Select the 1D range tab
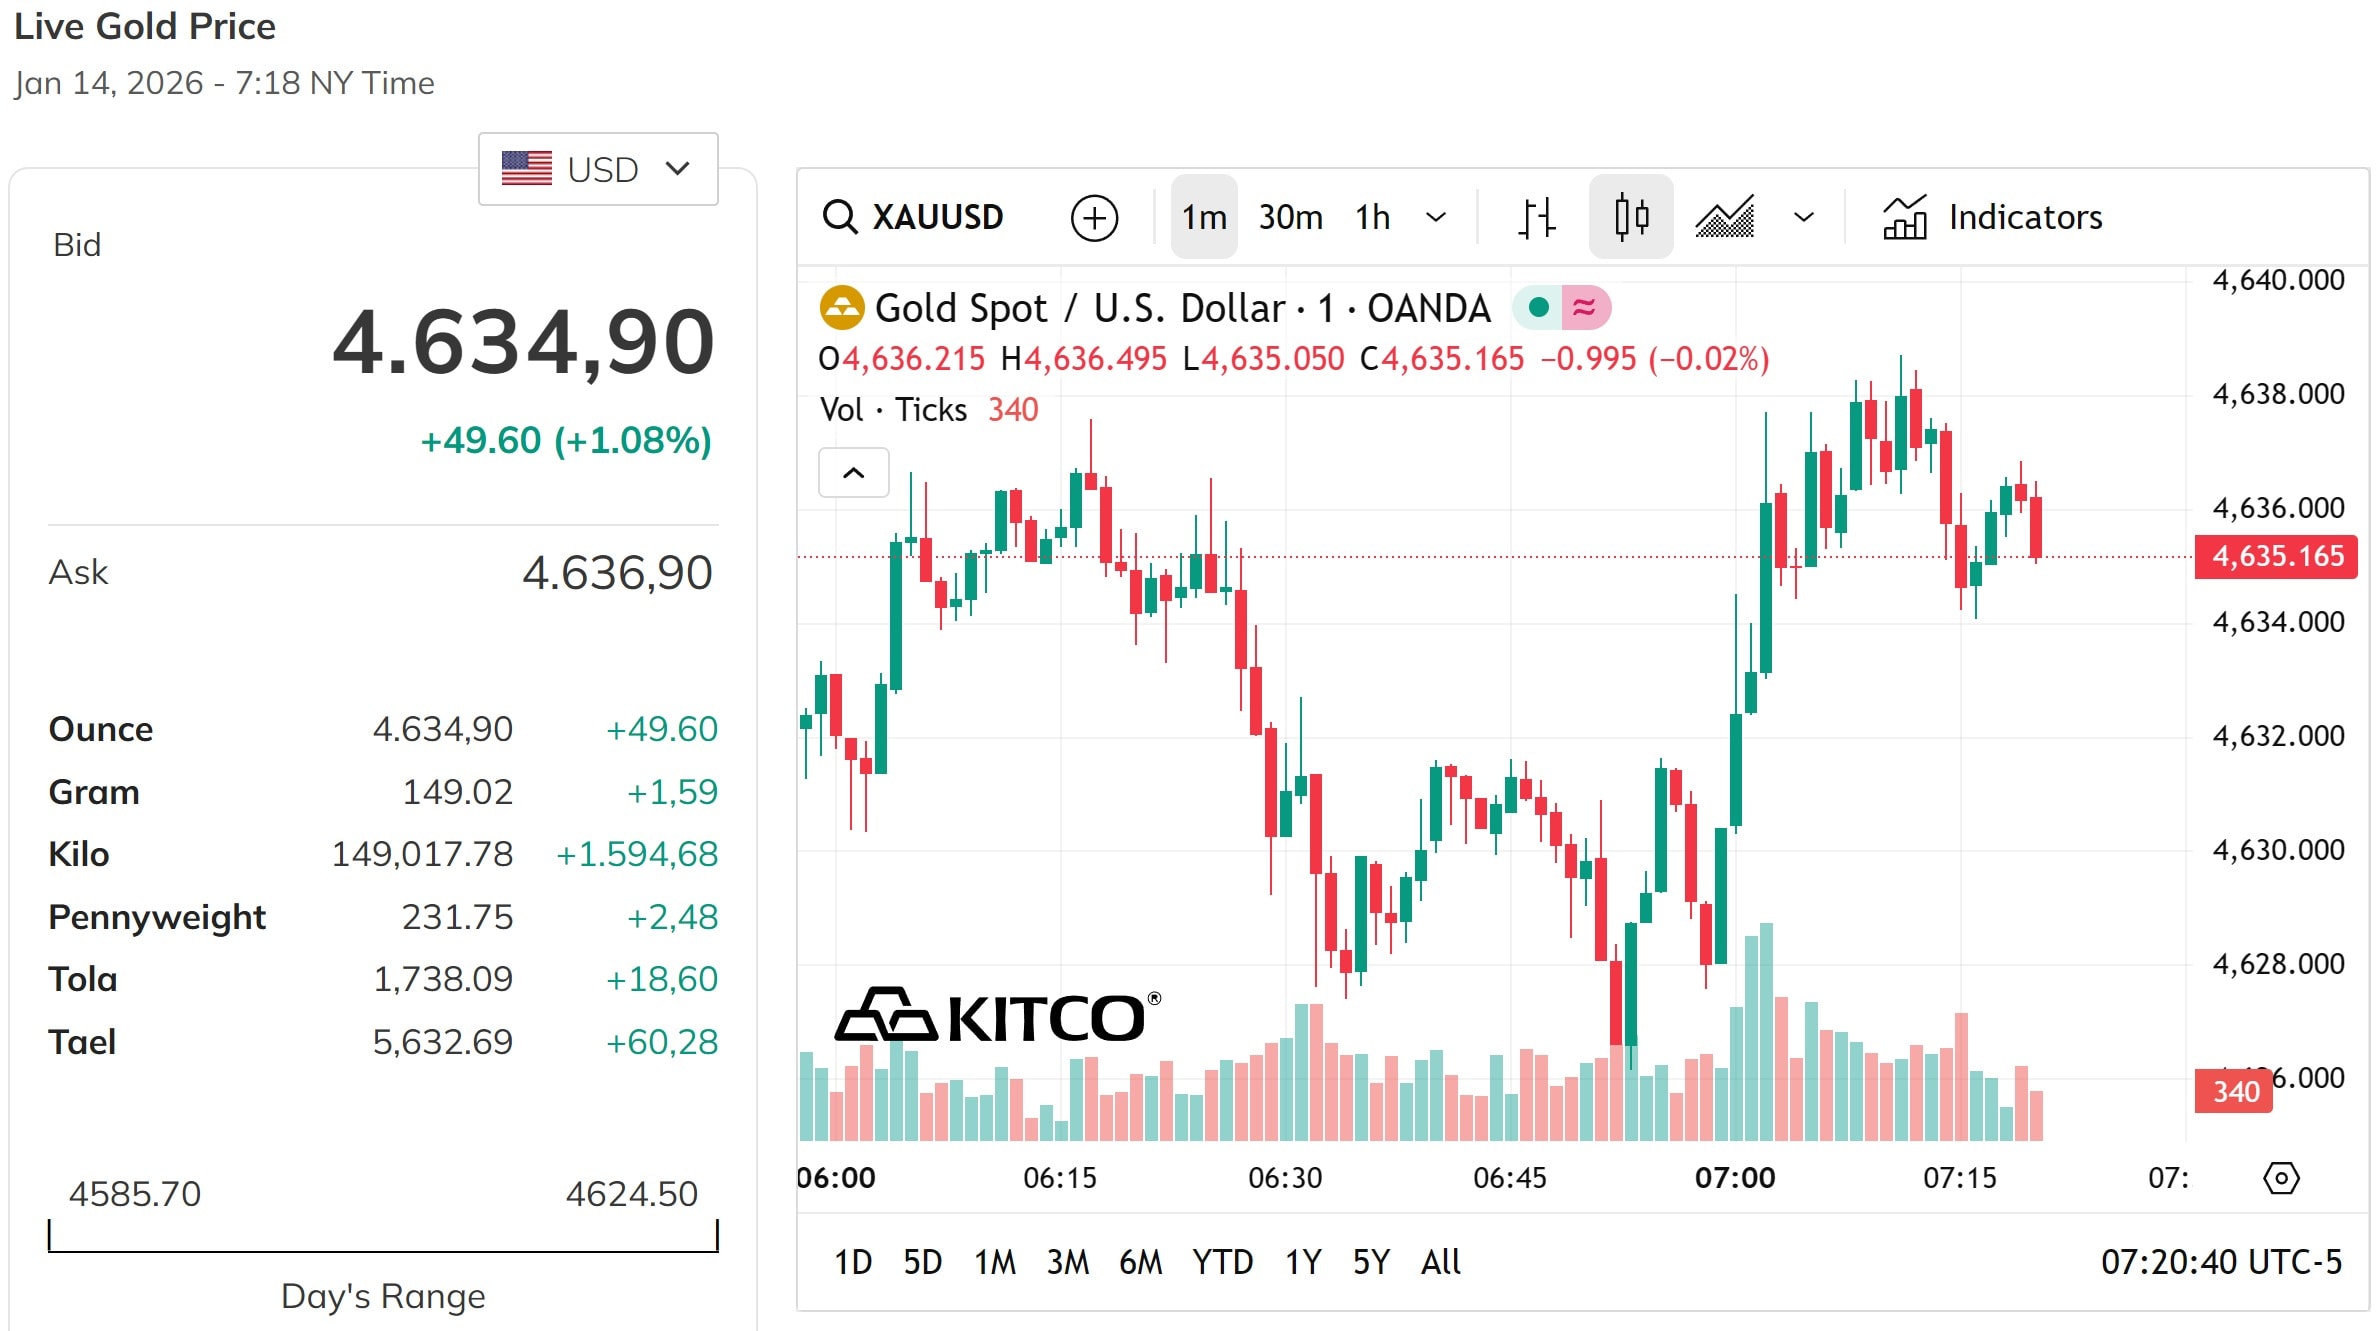This screenshot has height=1331, width=2376. 853,1262
